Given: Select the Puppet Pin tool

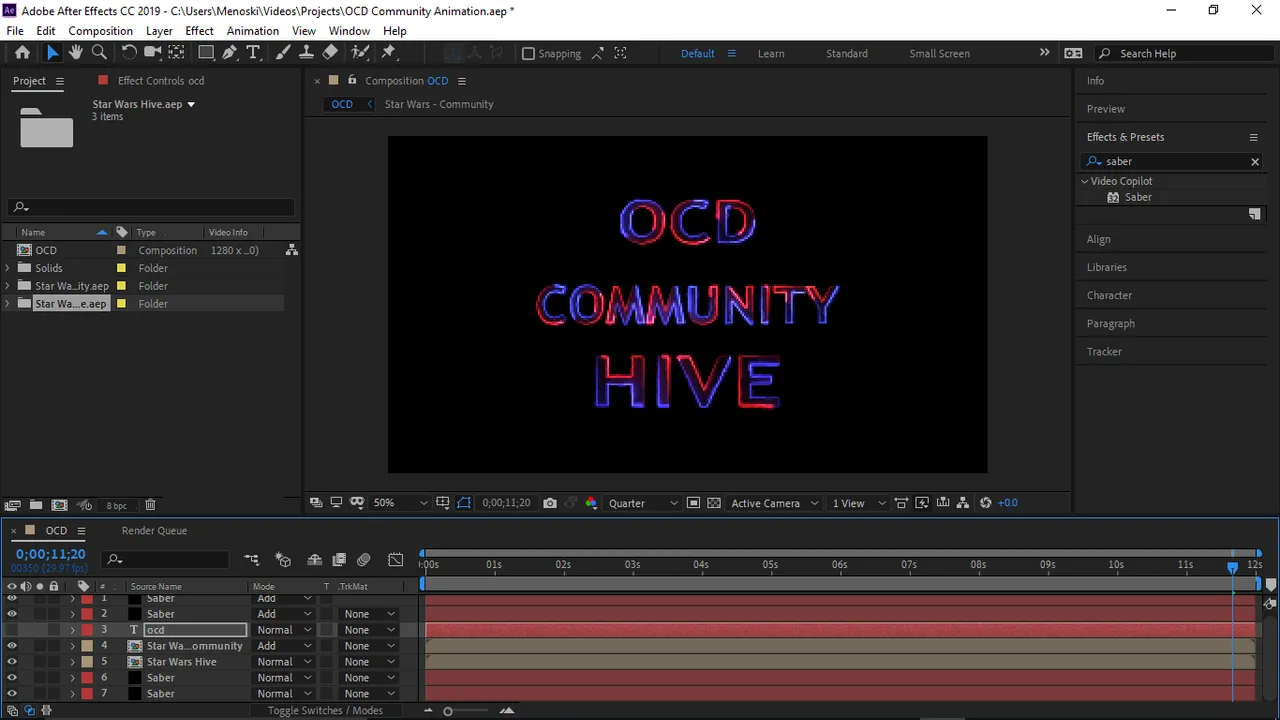Looking at the screenshot, I should point(389,53).
